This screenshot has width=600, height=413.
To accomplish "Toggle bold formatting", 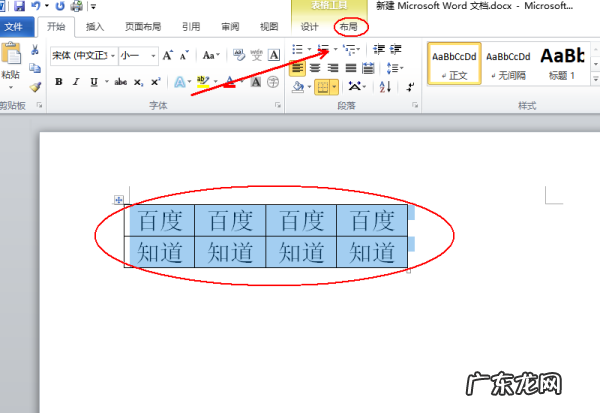I will click(x=59, y=82).
